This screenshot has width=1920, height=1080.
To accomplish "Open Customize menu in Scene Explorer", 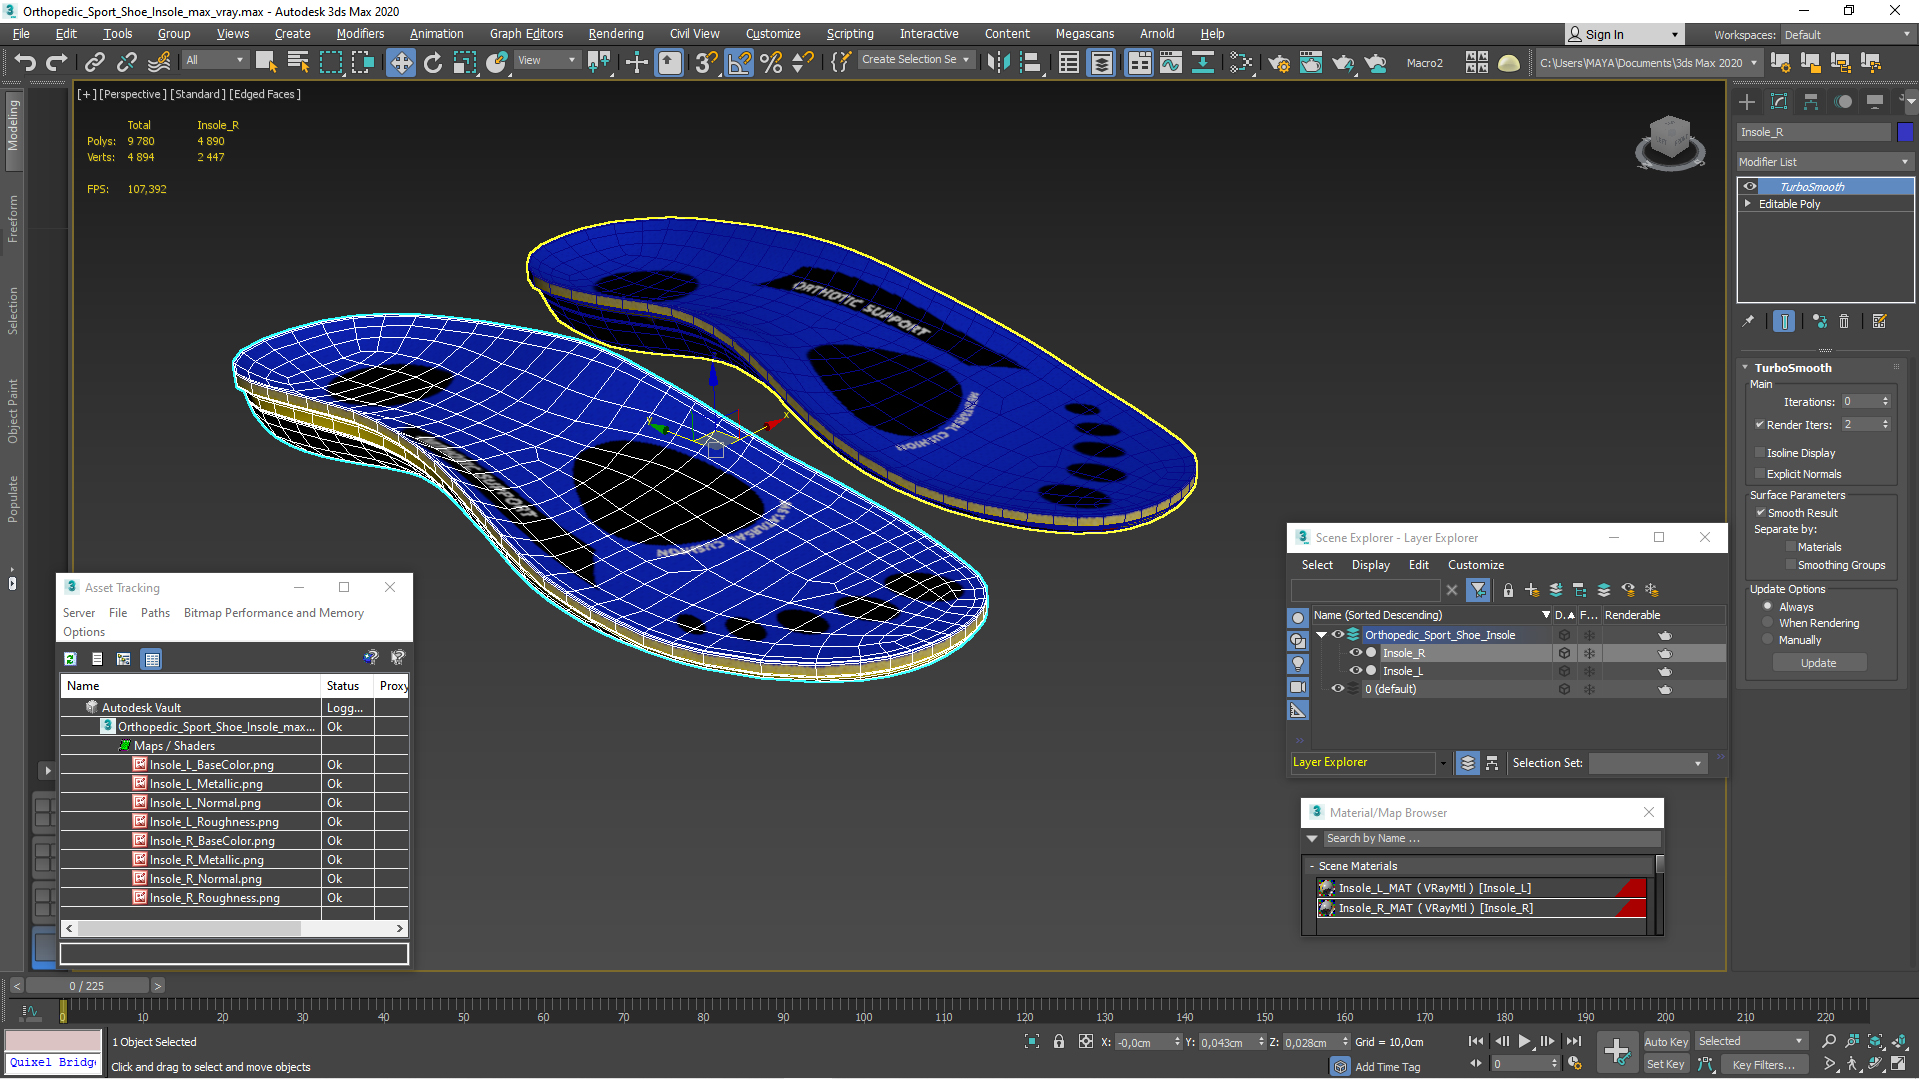I will coord(1475,565).
